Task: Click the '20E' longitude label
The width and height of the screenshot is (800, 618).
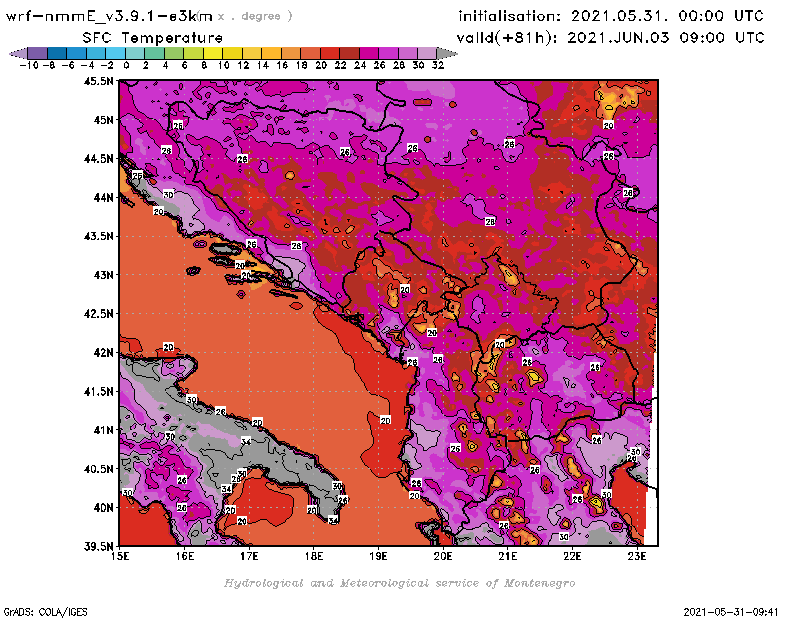Action: pos(443,556)
